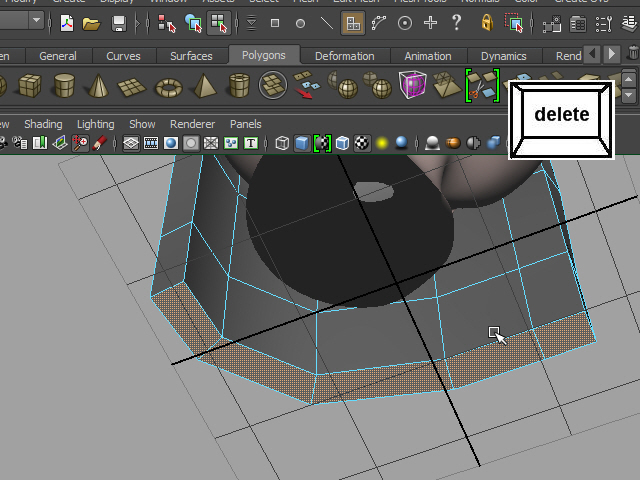Image resolution: width=640 pixels, height=480 pixels.
Task: Open a scene using the folder icon
Action: point(91,24)
